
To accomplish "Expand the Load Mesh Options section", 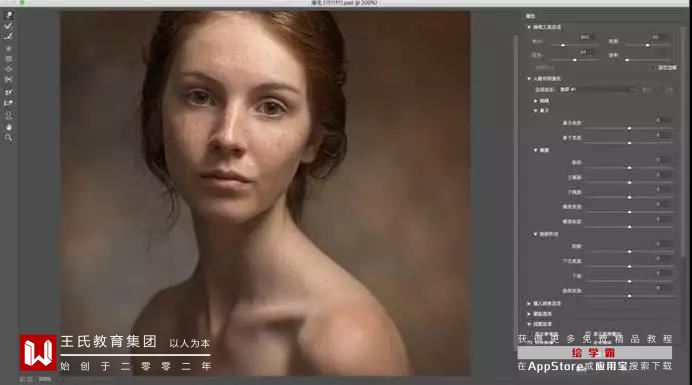I will (x=529, y=304).
